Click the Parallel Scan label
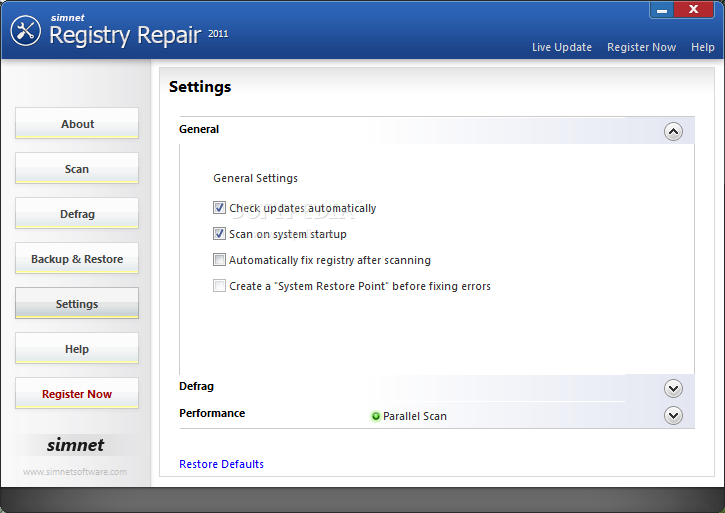The image size is (725, 513). click(x=415, y=416)
